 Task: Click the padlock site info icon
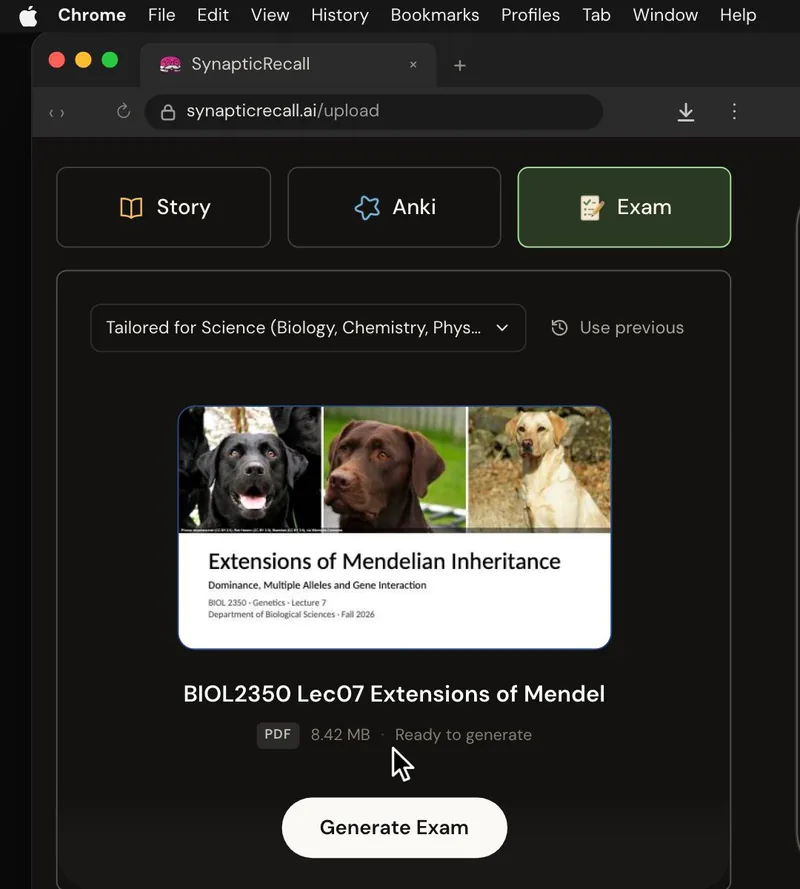tap(168, 112)
